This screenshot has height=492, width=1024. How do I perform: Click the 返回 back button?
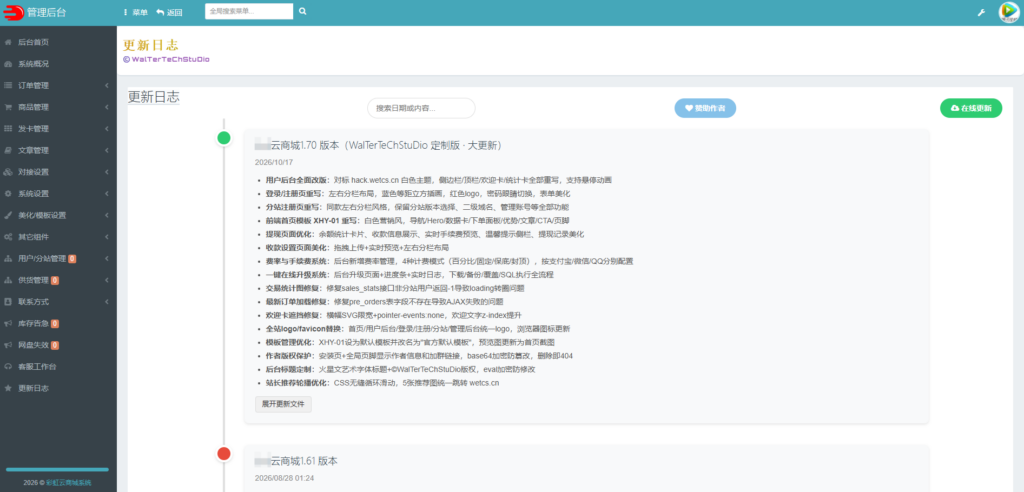tap(169, 12)
